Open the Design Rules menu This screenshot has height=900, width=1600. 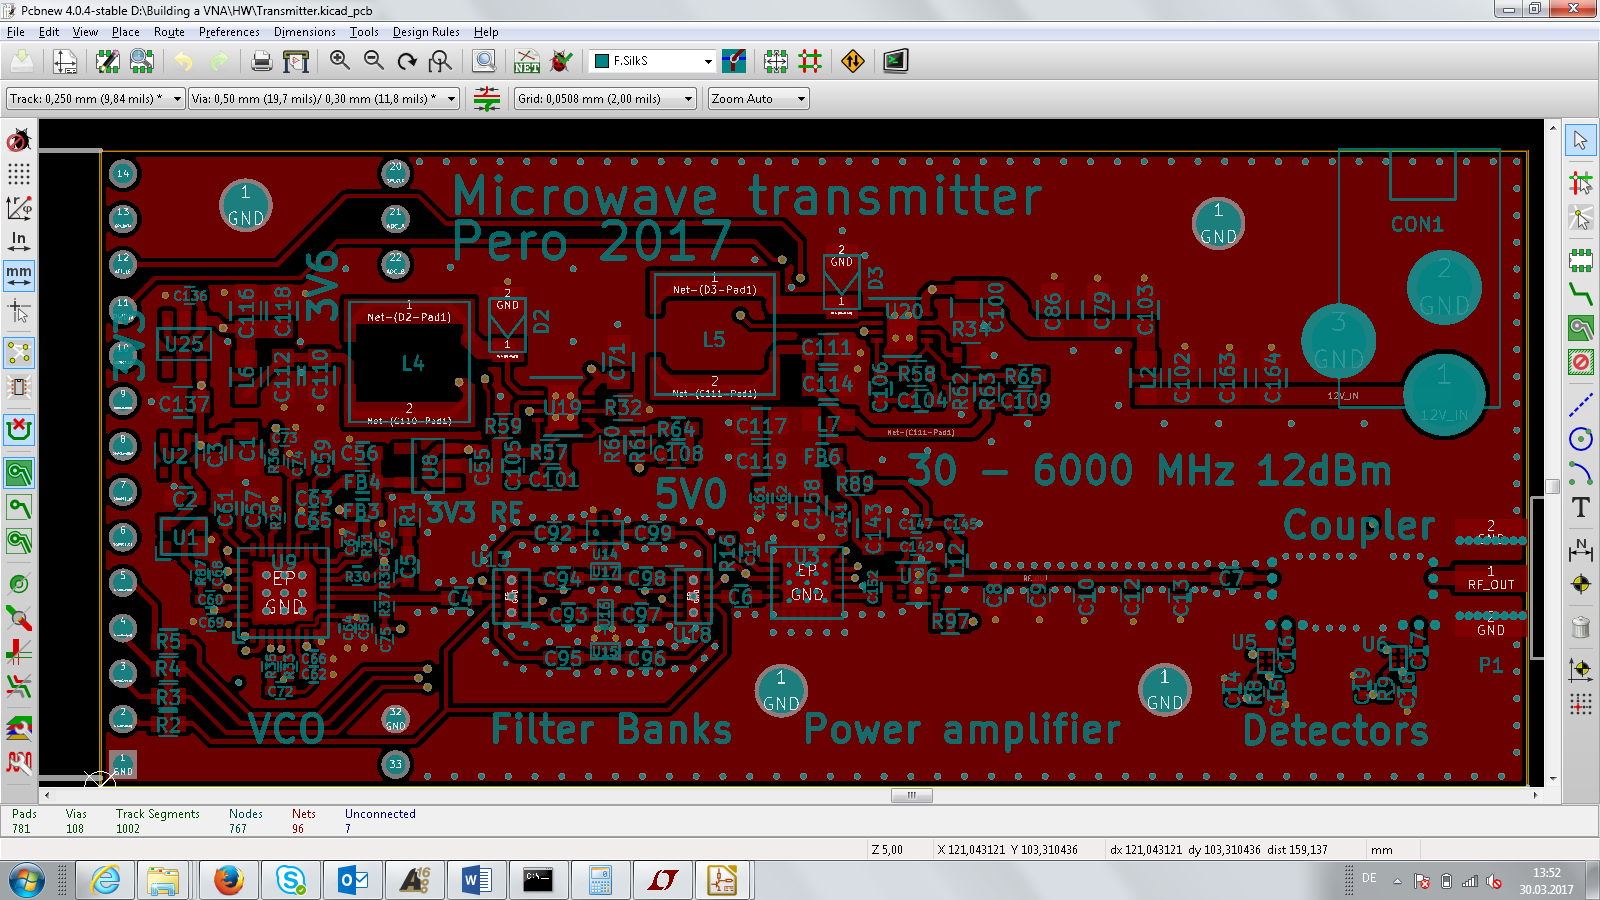[x=426, y=32]
